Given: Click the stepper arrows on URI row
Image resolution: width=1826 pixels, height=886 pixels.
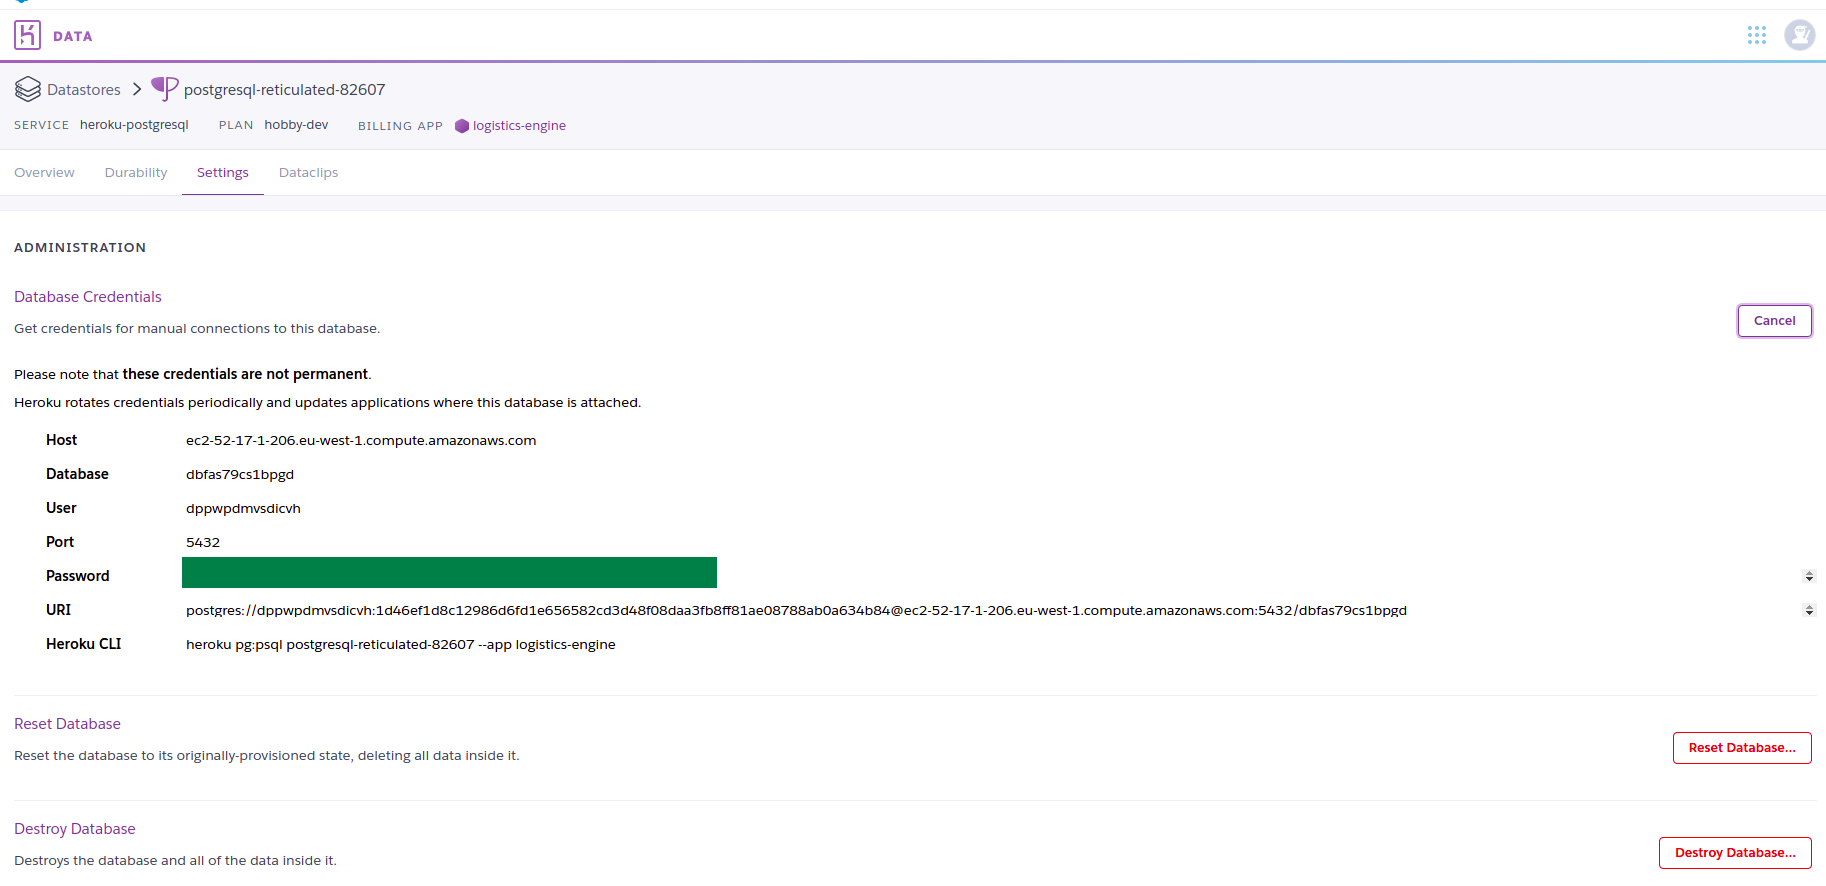Looking at the screenshot, I should (1809, 610).
